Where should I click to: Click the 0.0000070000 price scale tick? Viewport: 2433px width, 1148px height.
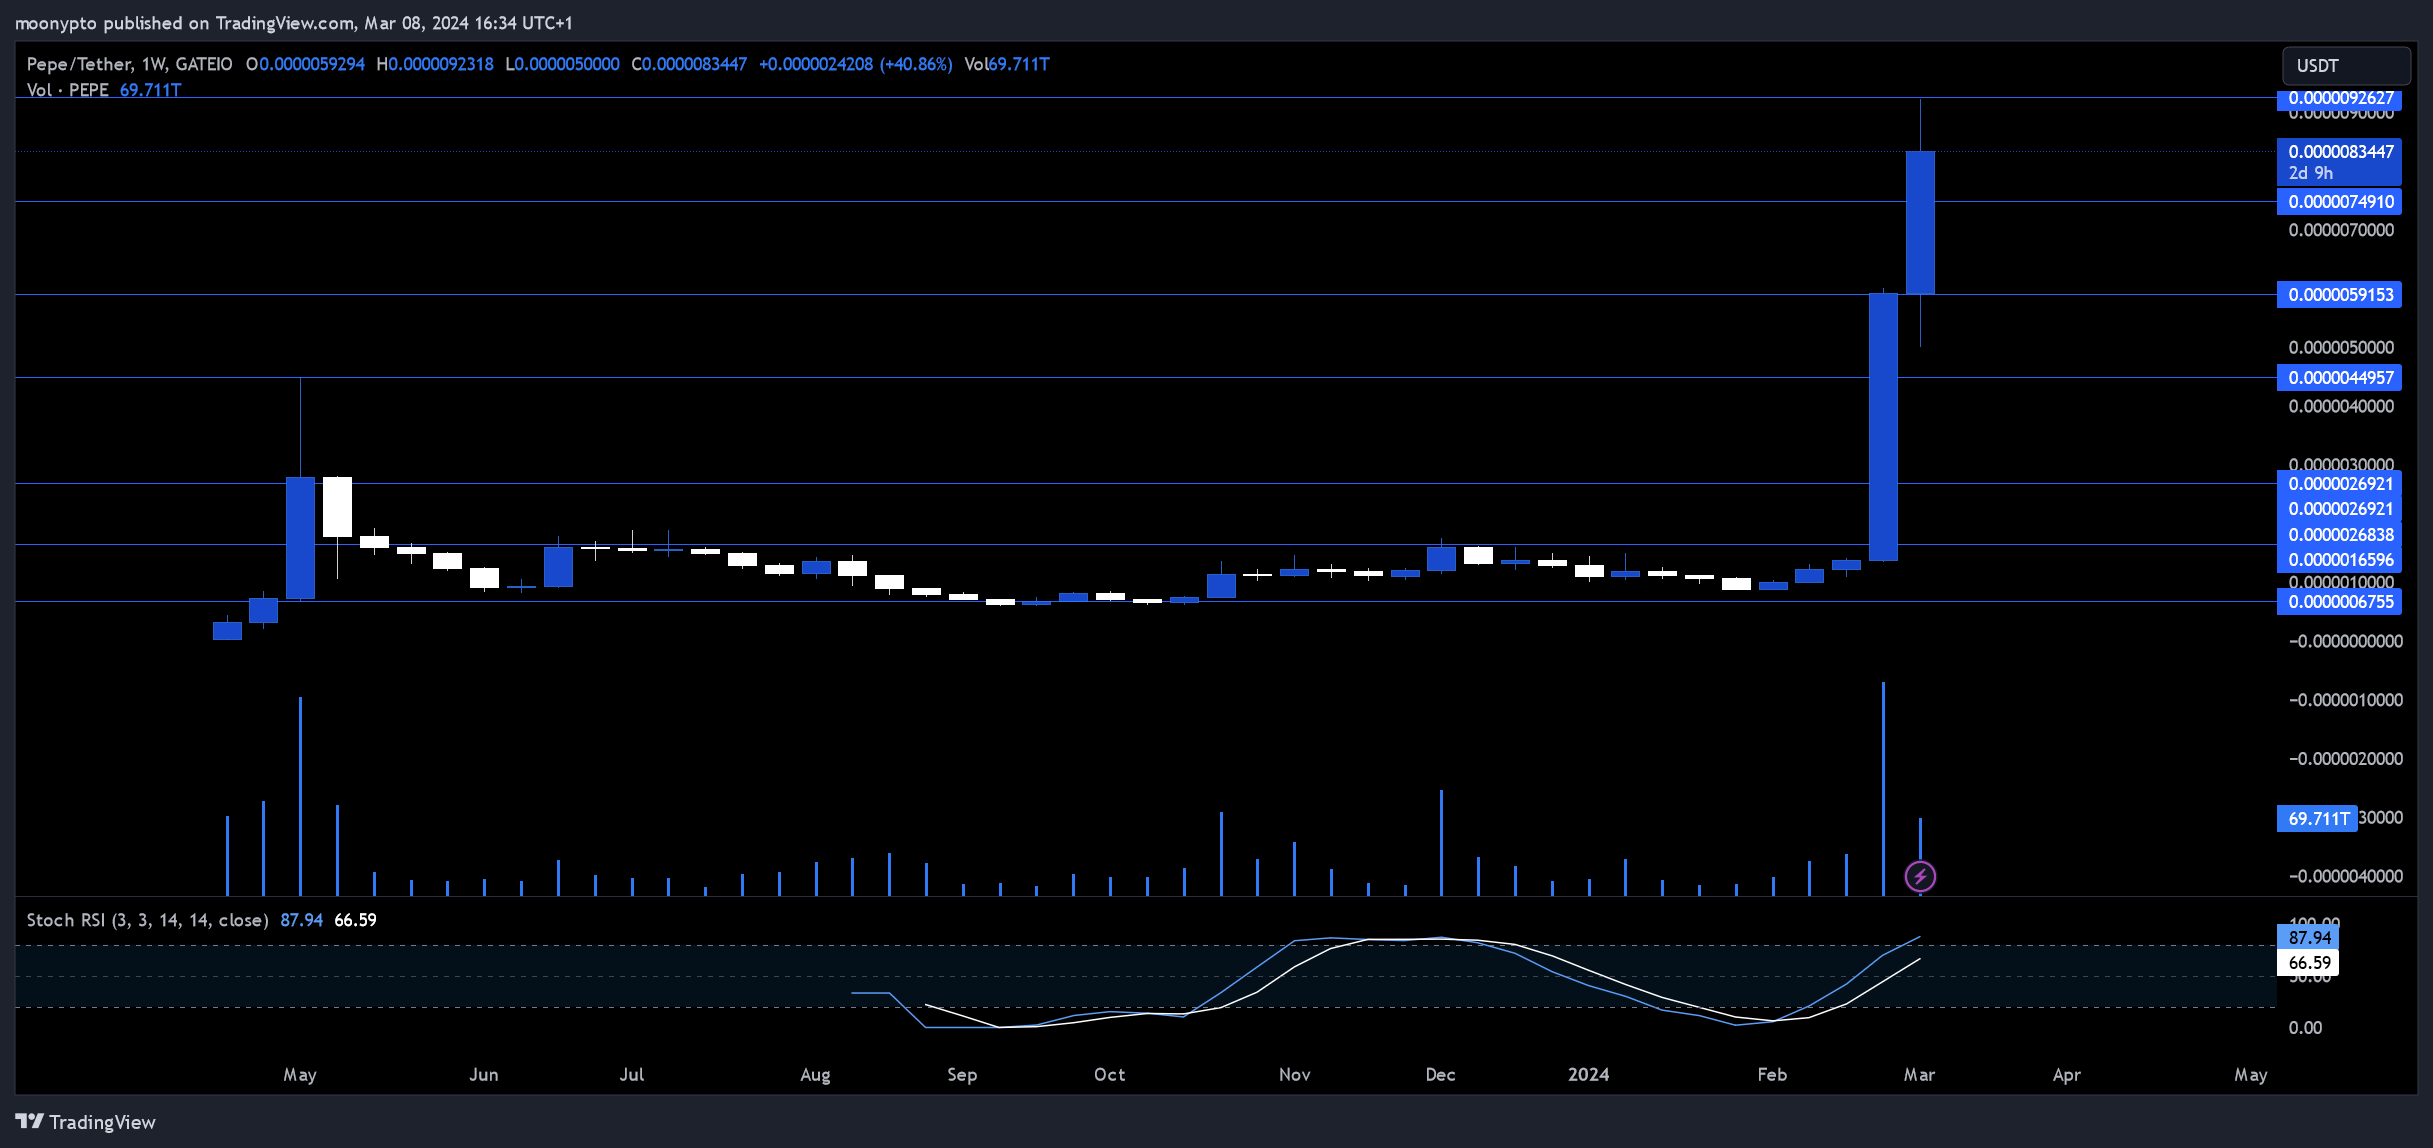tap(2341, 231)
